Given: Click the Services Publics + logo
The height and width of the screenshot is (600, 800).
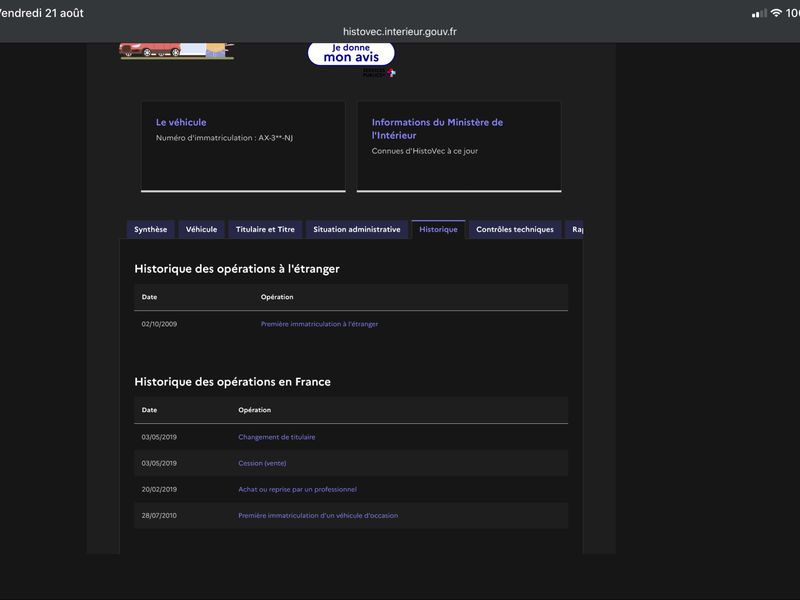Looking at the screenshot, I should point(379,72).
